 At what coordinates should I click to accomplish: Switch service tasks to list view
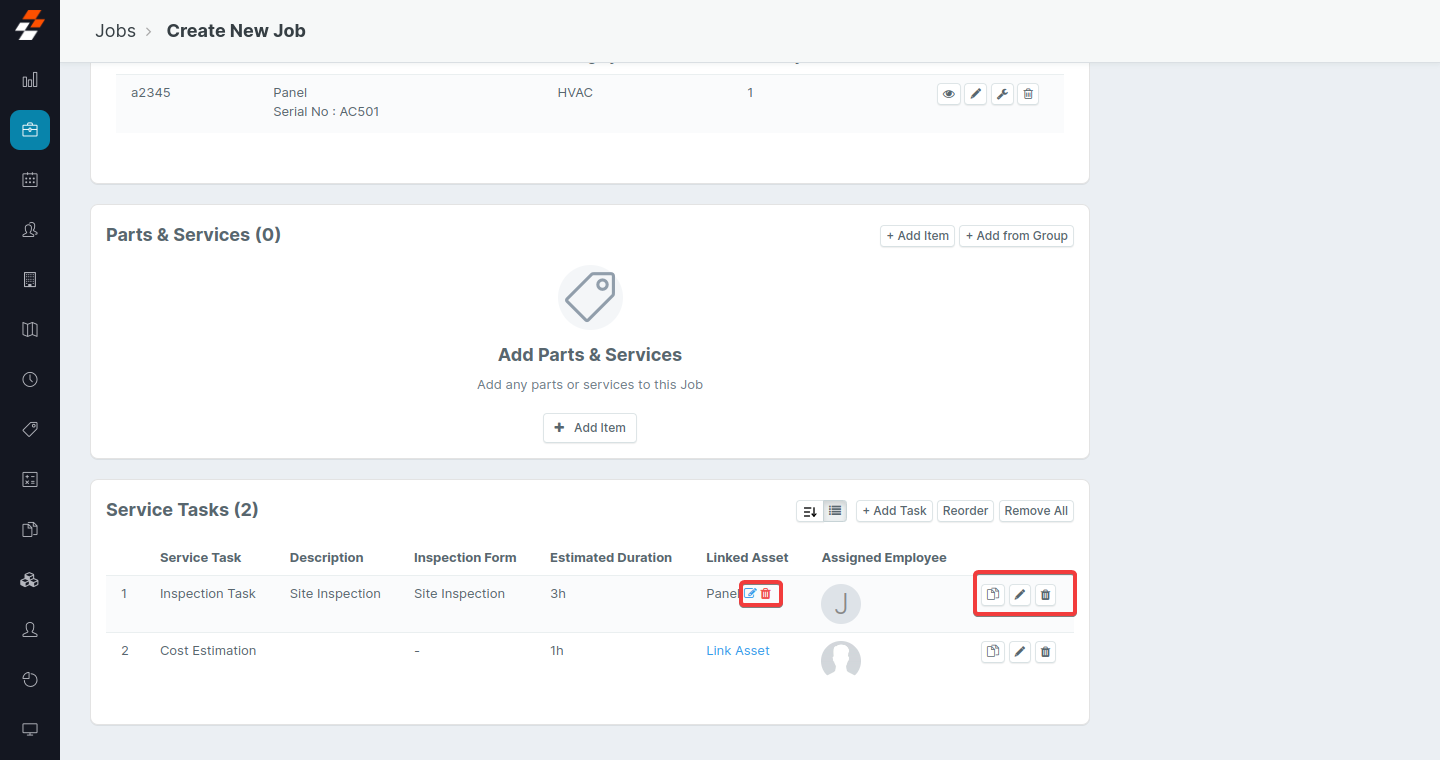click(x=835, y=511)
